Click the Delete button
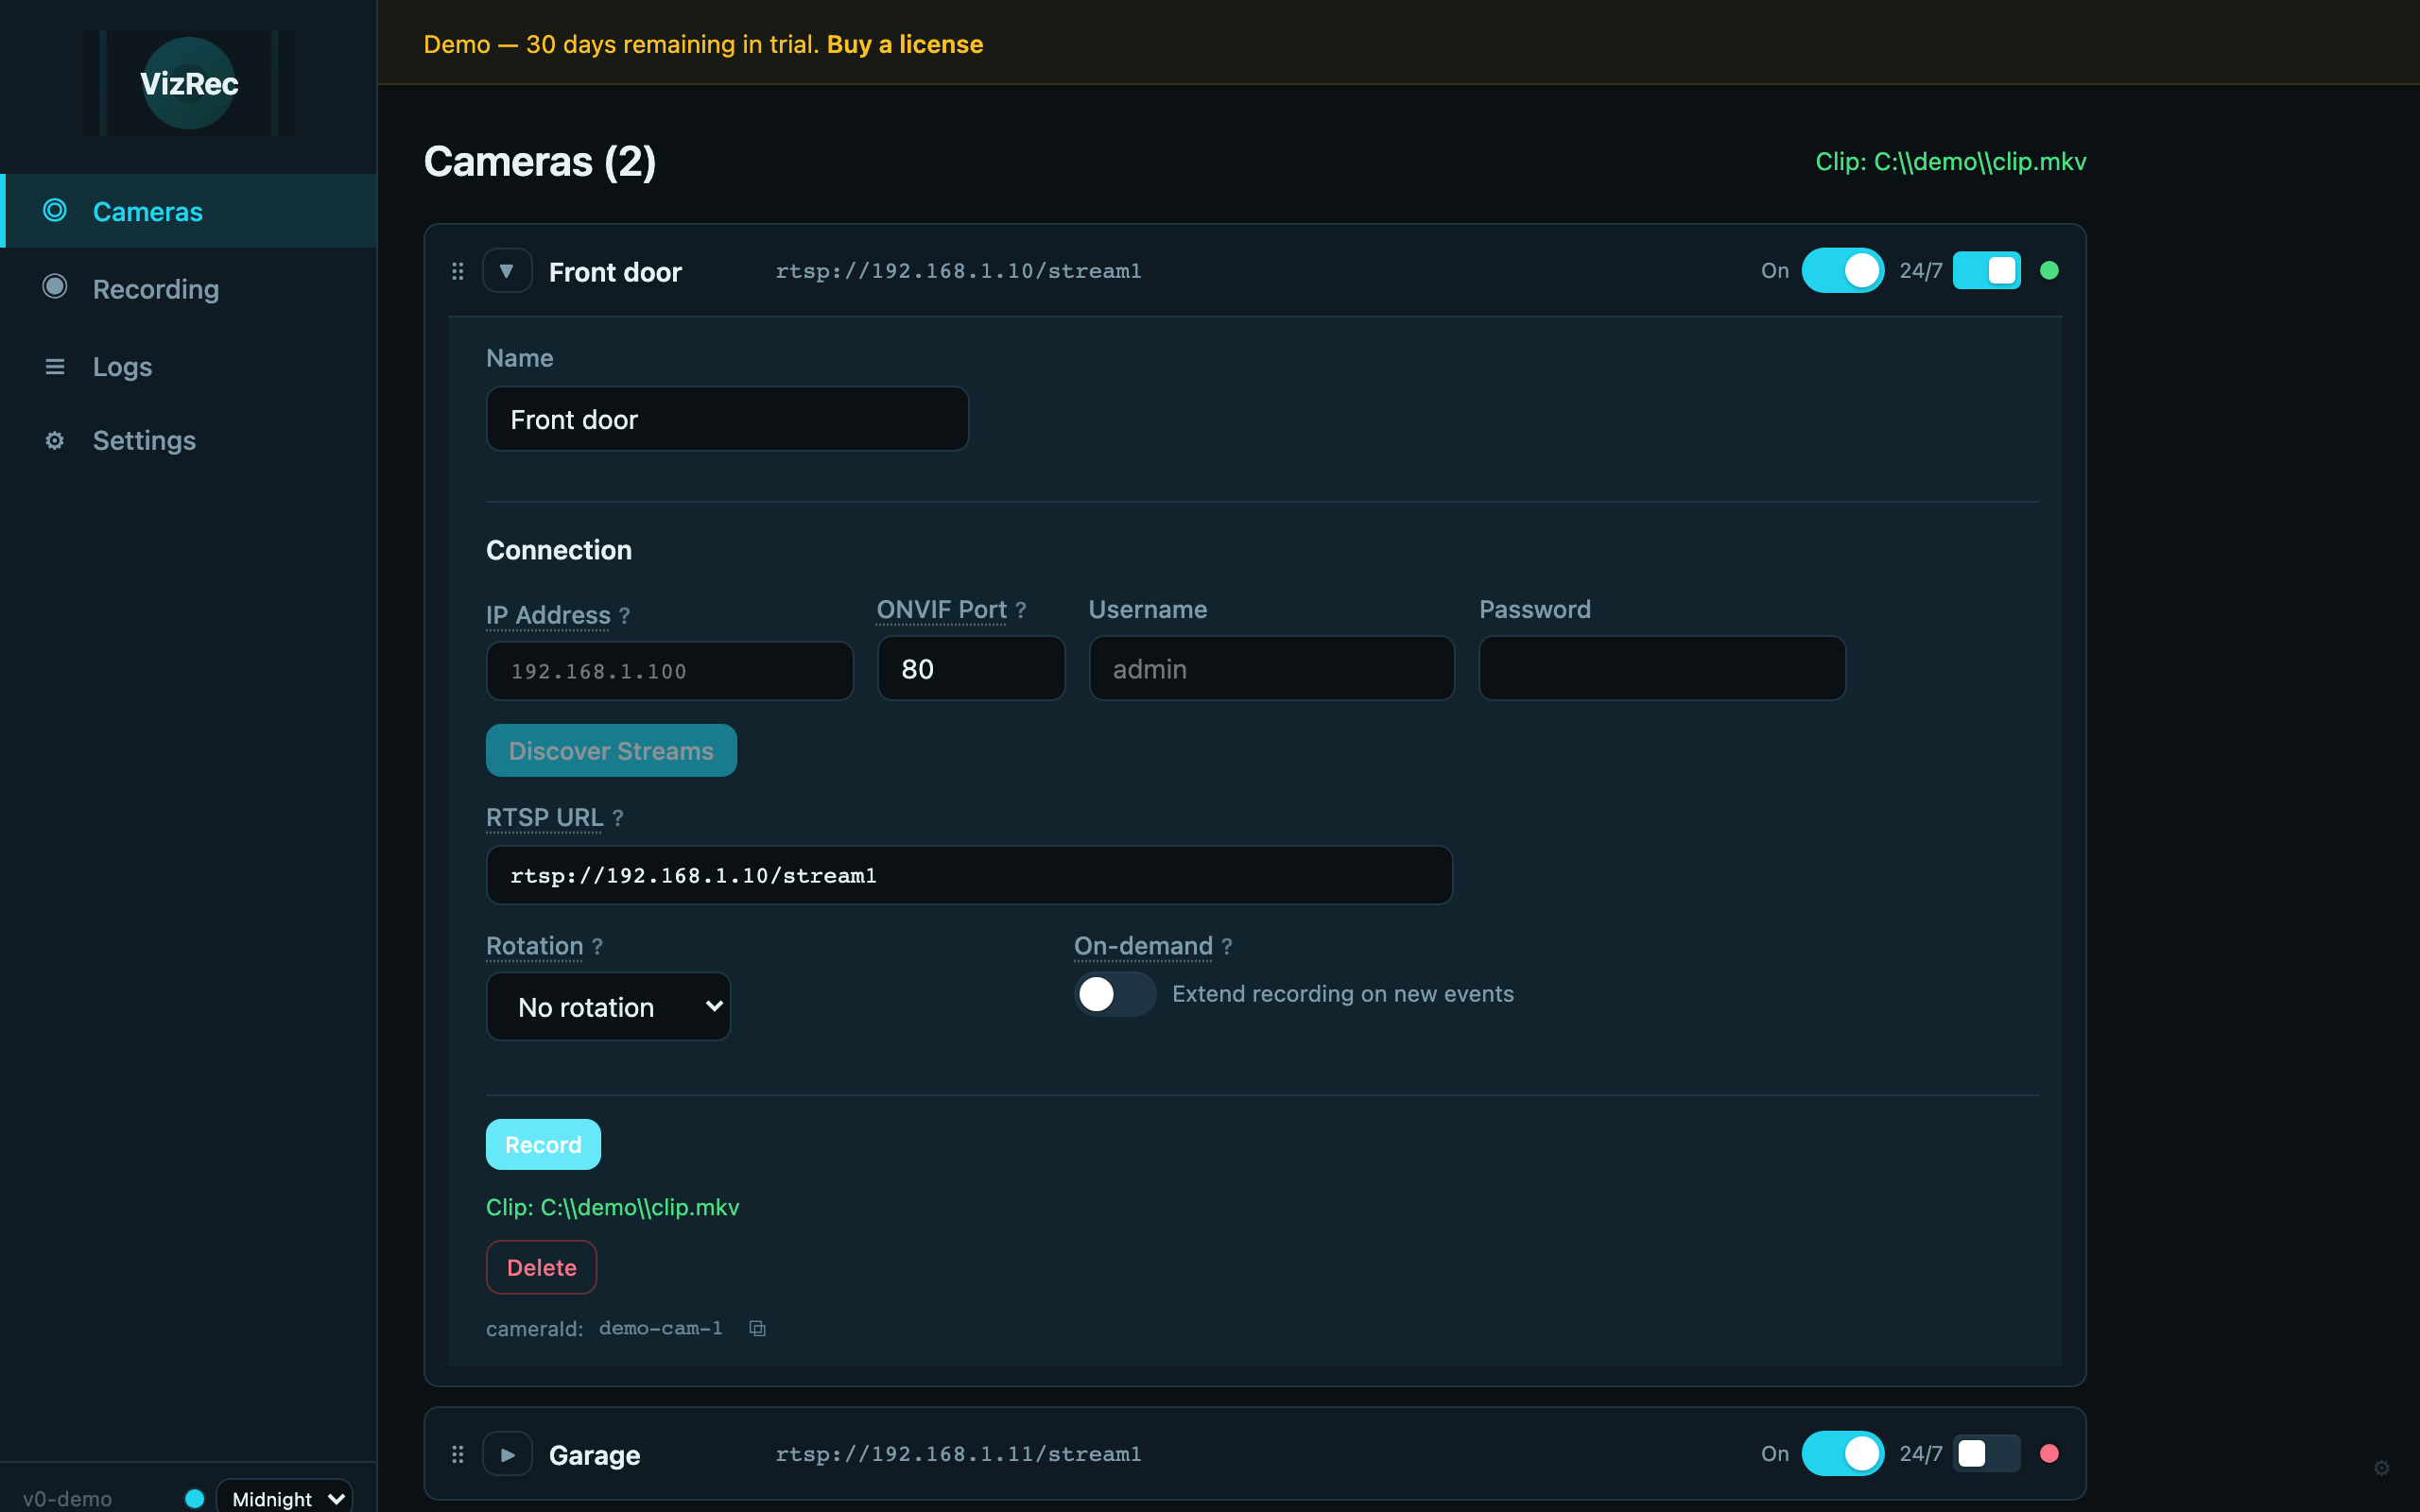This screenshot has width=2420, height=1512. point(541,1267)
